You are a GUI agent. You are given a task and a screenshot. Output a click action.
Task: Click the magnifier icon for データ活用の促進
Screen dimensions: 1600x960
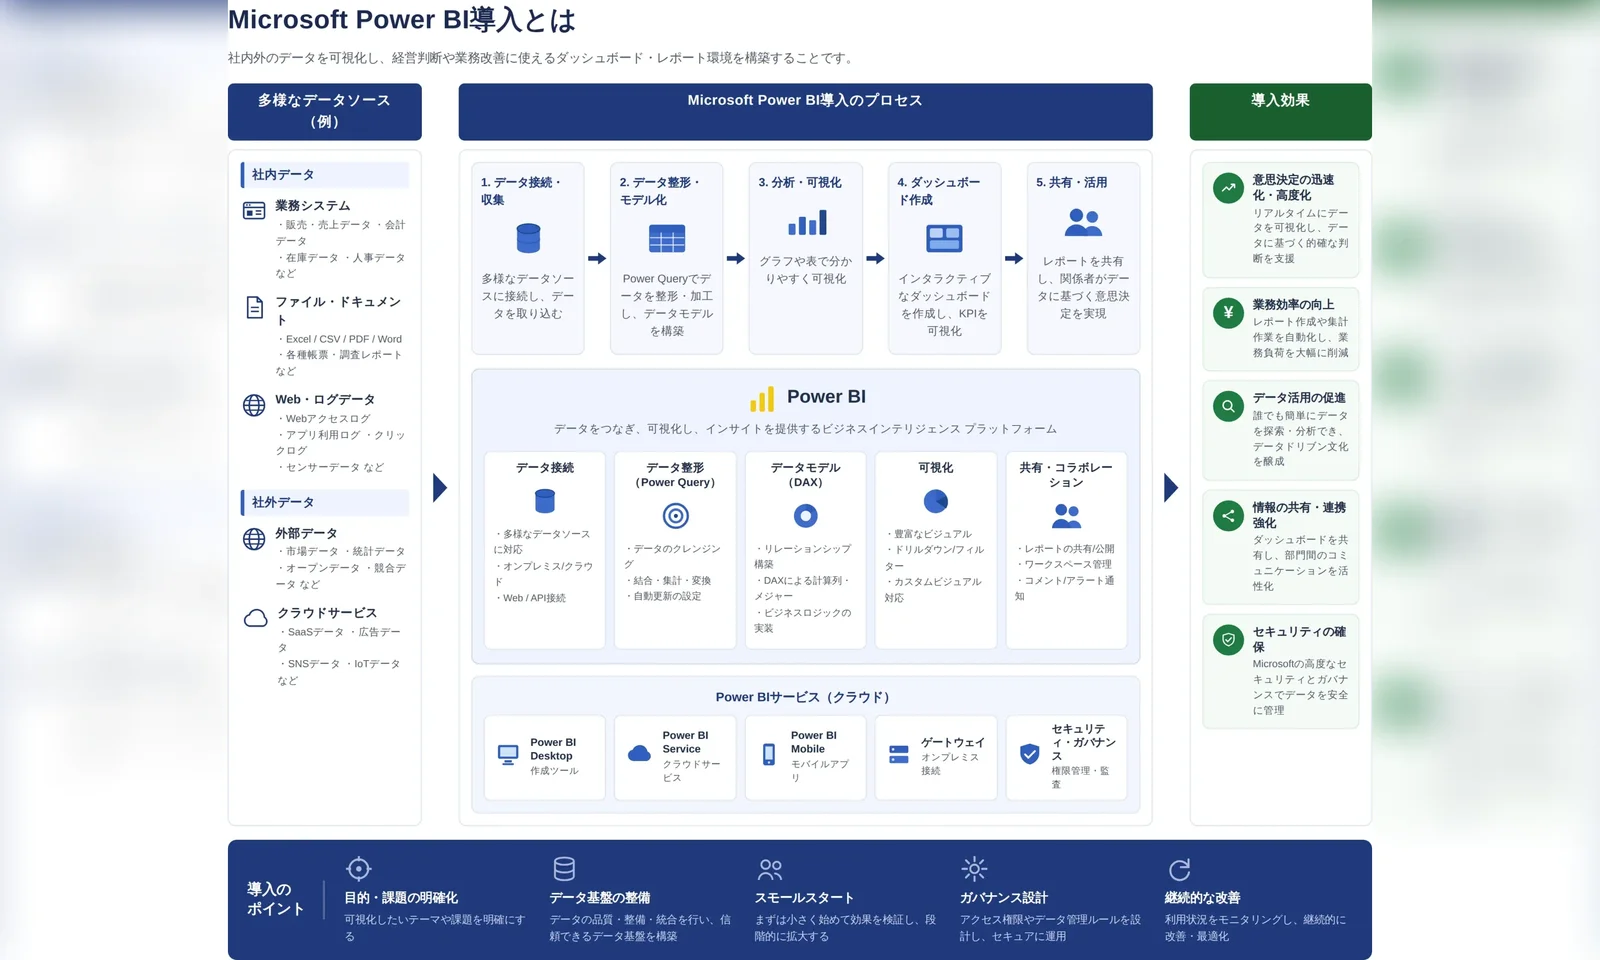coord(1228,406)
